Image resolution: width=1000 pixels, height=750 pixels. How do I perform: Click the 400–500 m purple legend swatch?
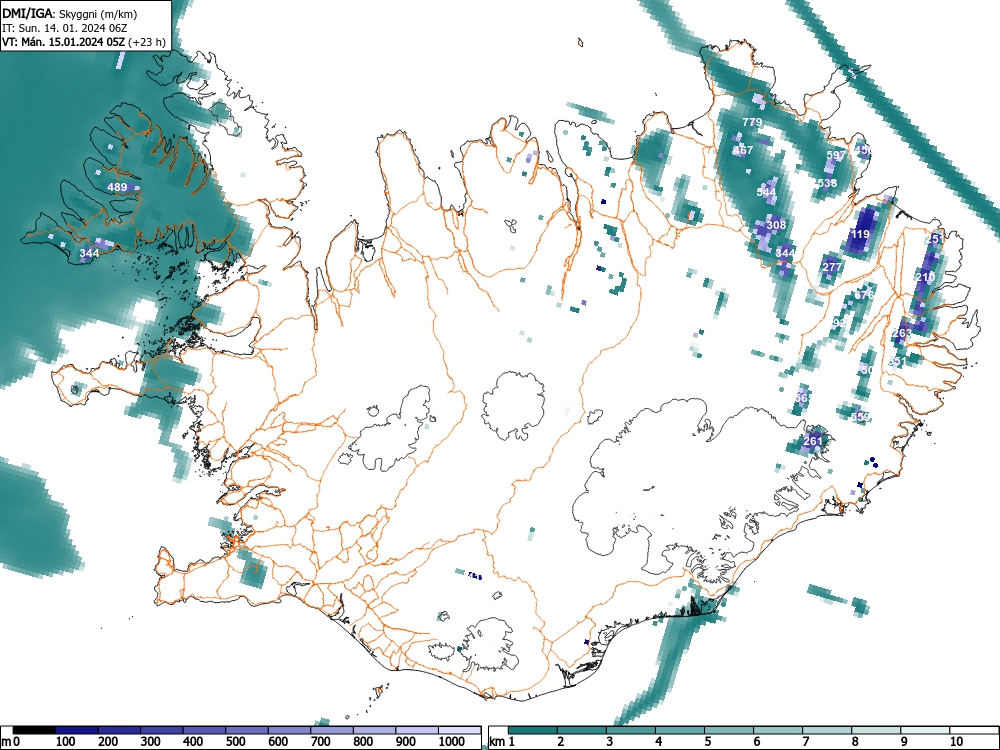[205, 730]
